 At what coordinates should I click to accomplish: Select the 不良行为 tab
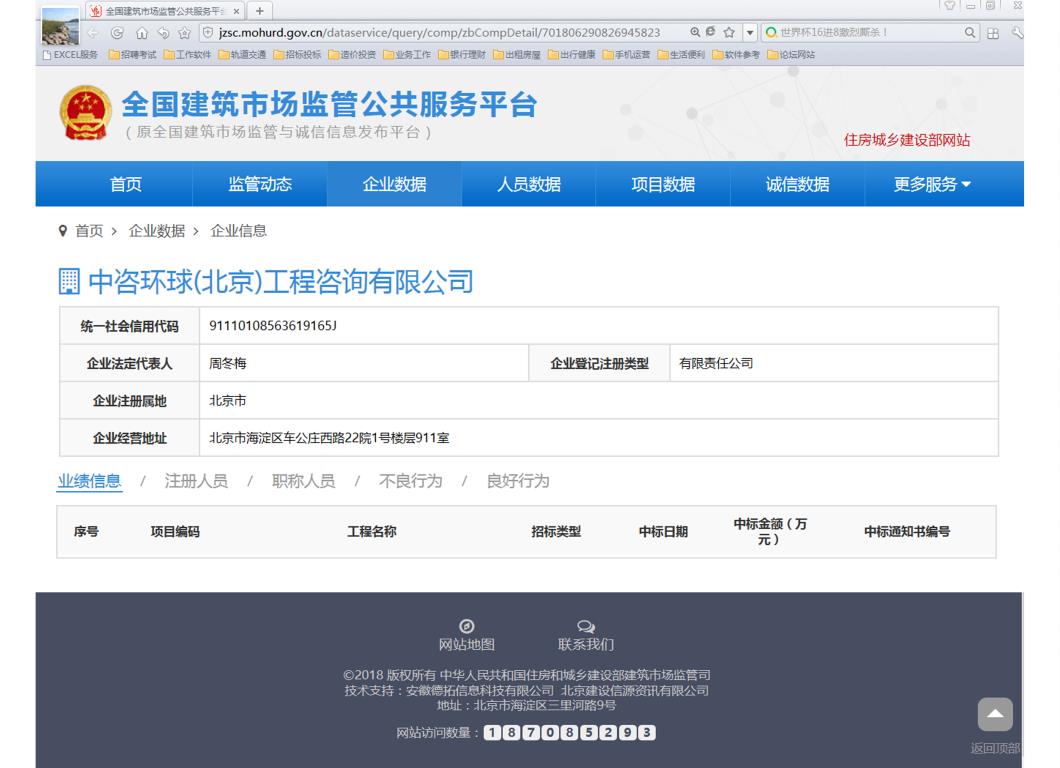click(x=410, y=481)
